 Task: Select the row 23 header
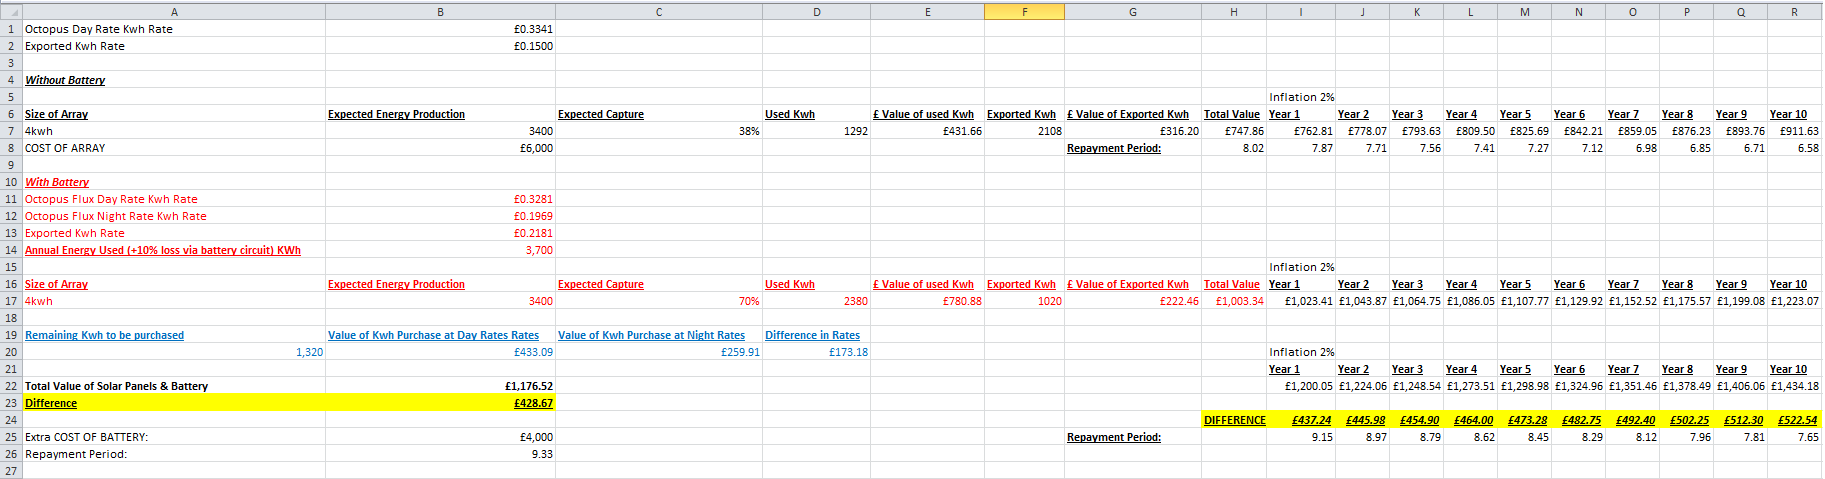(x=11, y=403)
